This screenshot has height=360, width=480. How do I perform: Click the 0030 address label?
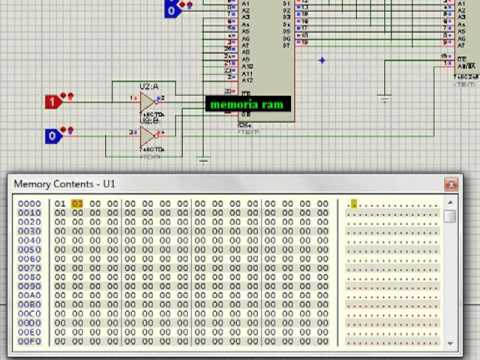[29, 231]
